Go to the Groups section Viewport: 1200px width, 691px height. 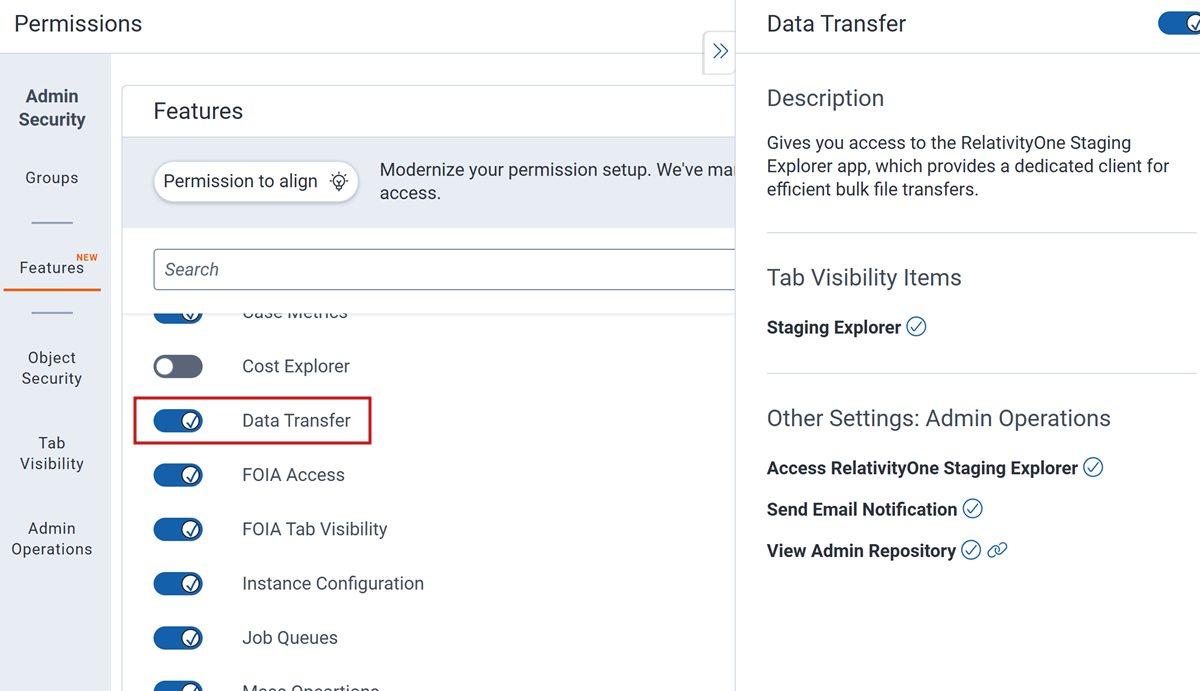pos(51,177)
